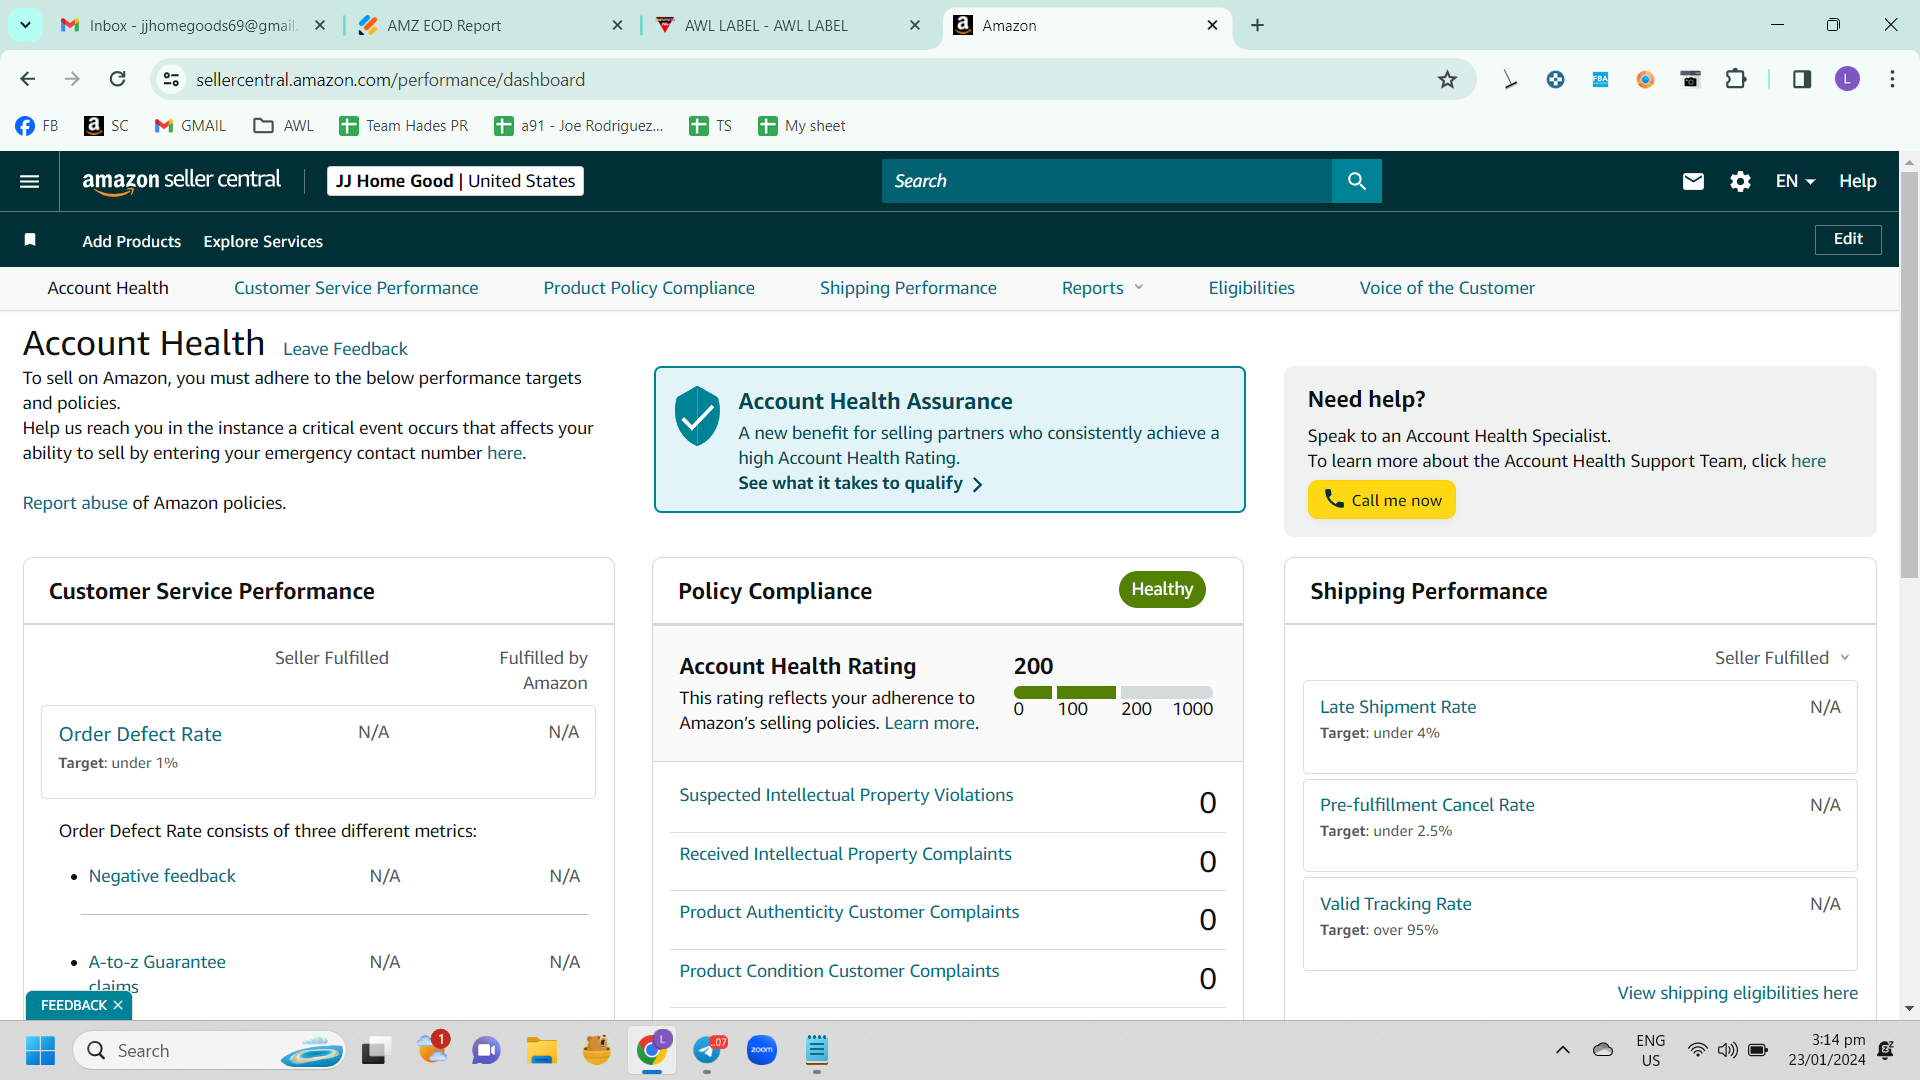Open Customer Service Performance tab
This screenshot has height=1080, width=1920.
click(x=356, y=288)
